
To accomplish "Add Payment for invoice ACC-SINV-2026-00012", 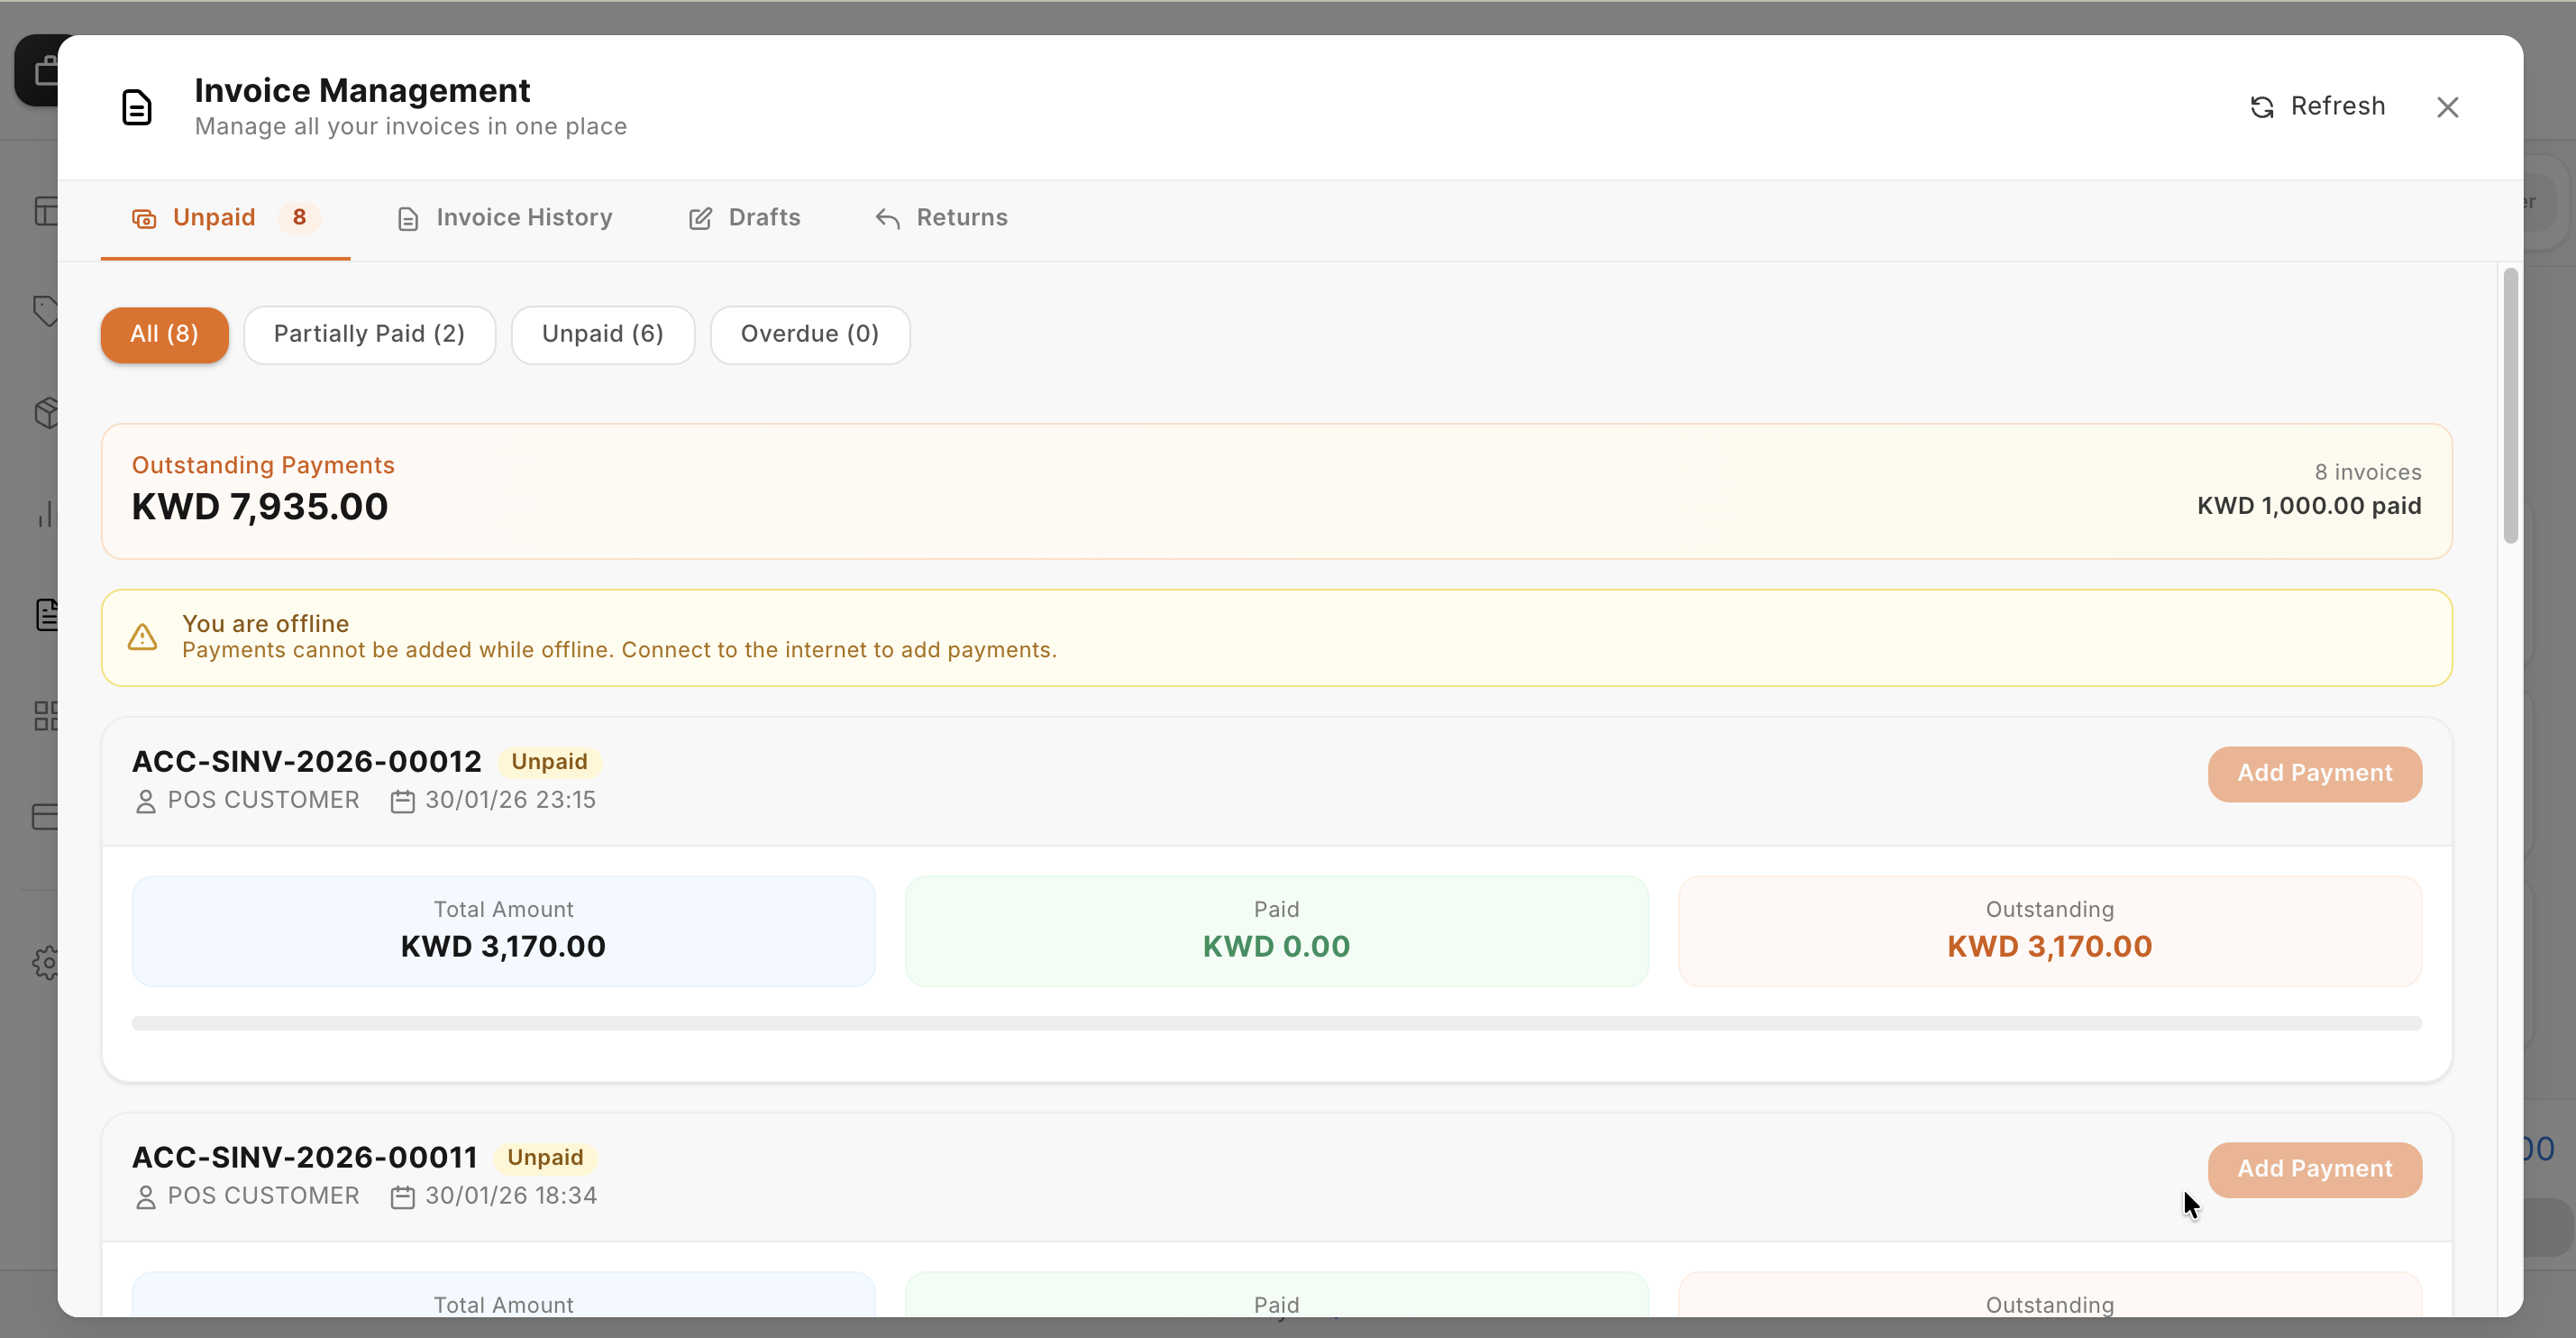I will click(x=2315, y=774).
